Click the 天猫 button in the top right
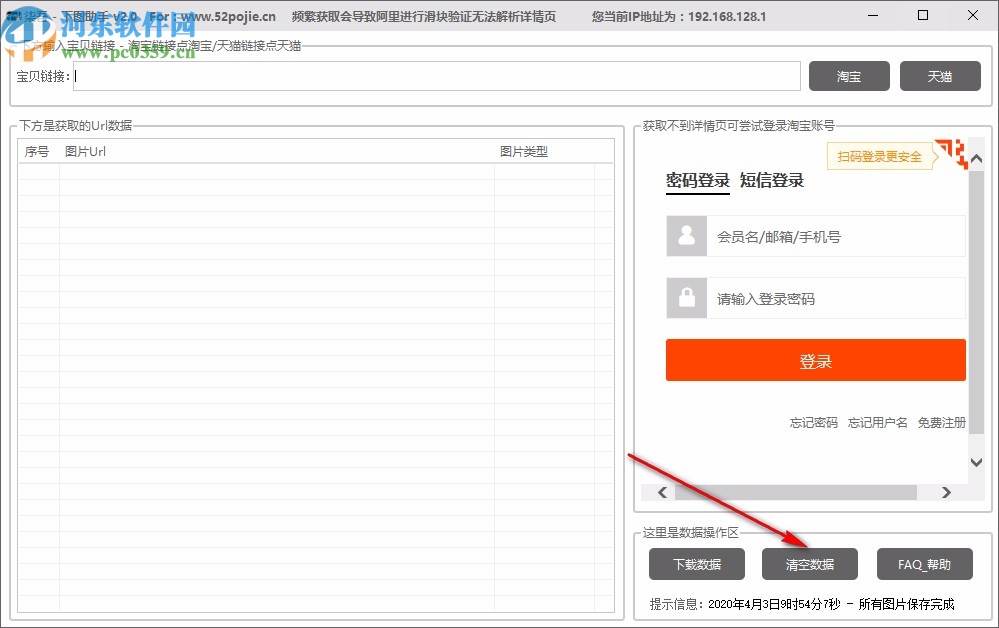999x628 pixels. pos(939,76)
